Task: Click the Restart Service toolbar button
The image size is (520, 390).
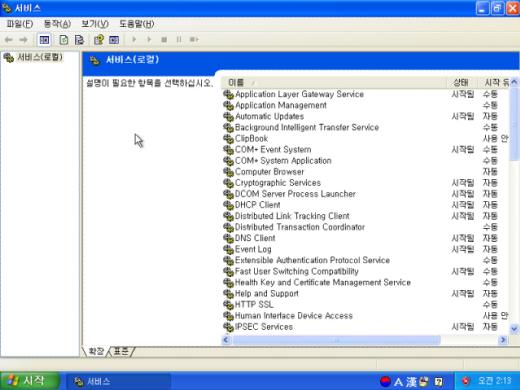Action: click(194, 39)
